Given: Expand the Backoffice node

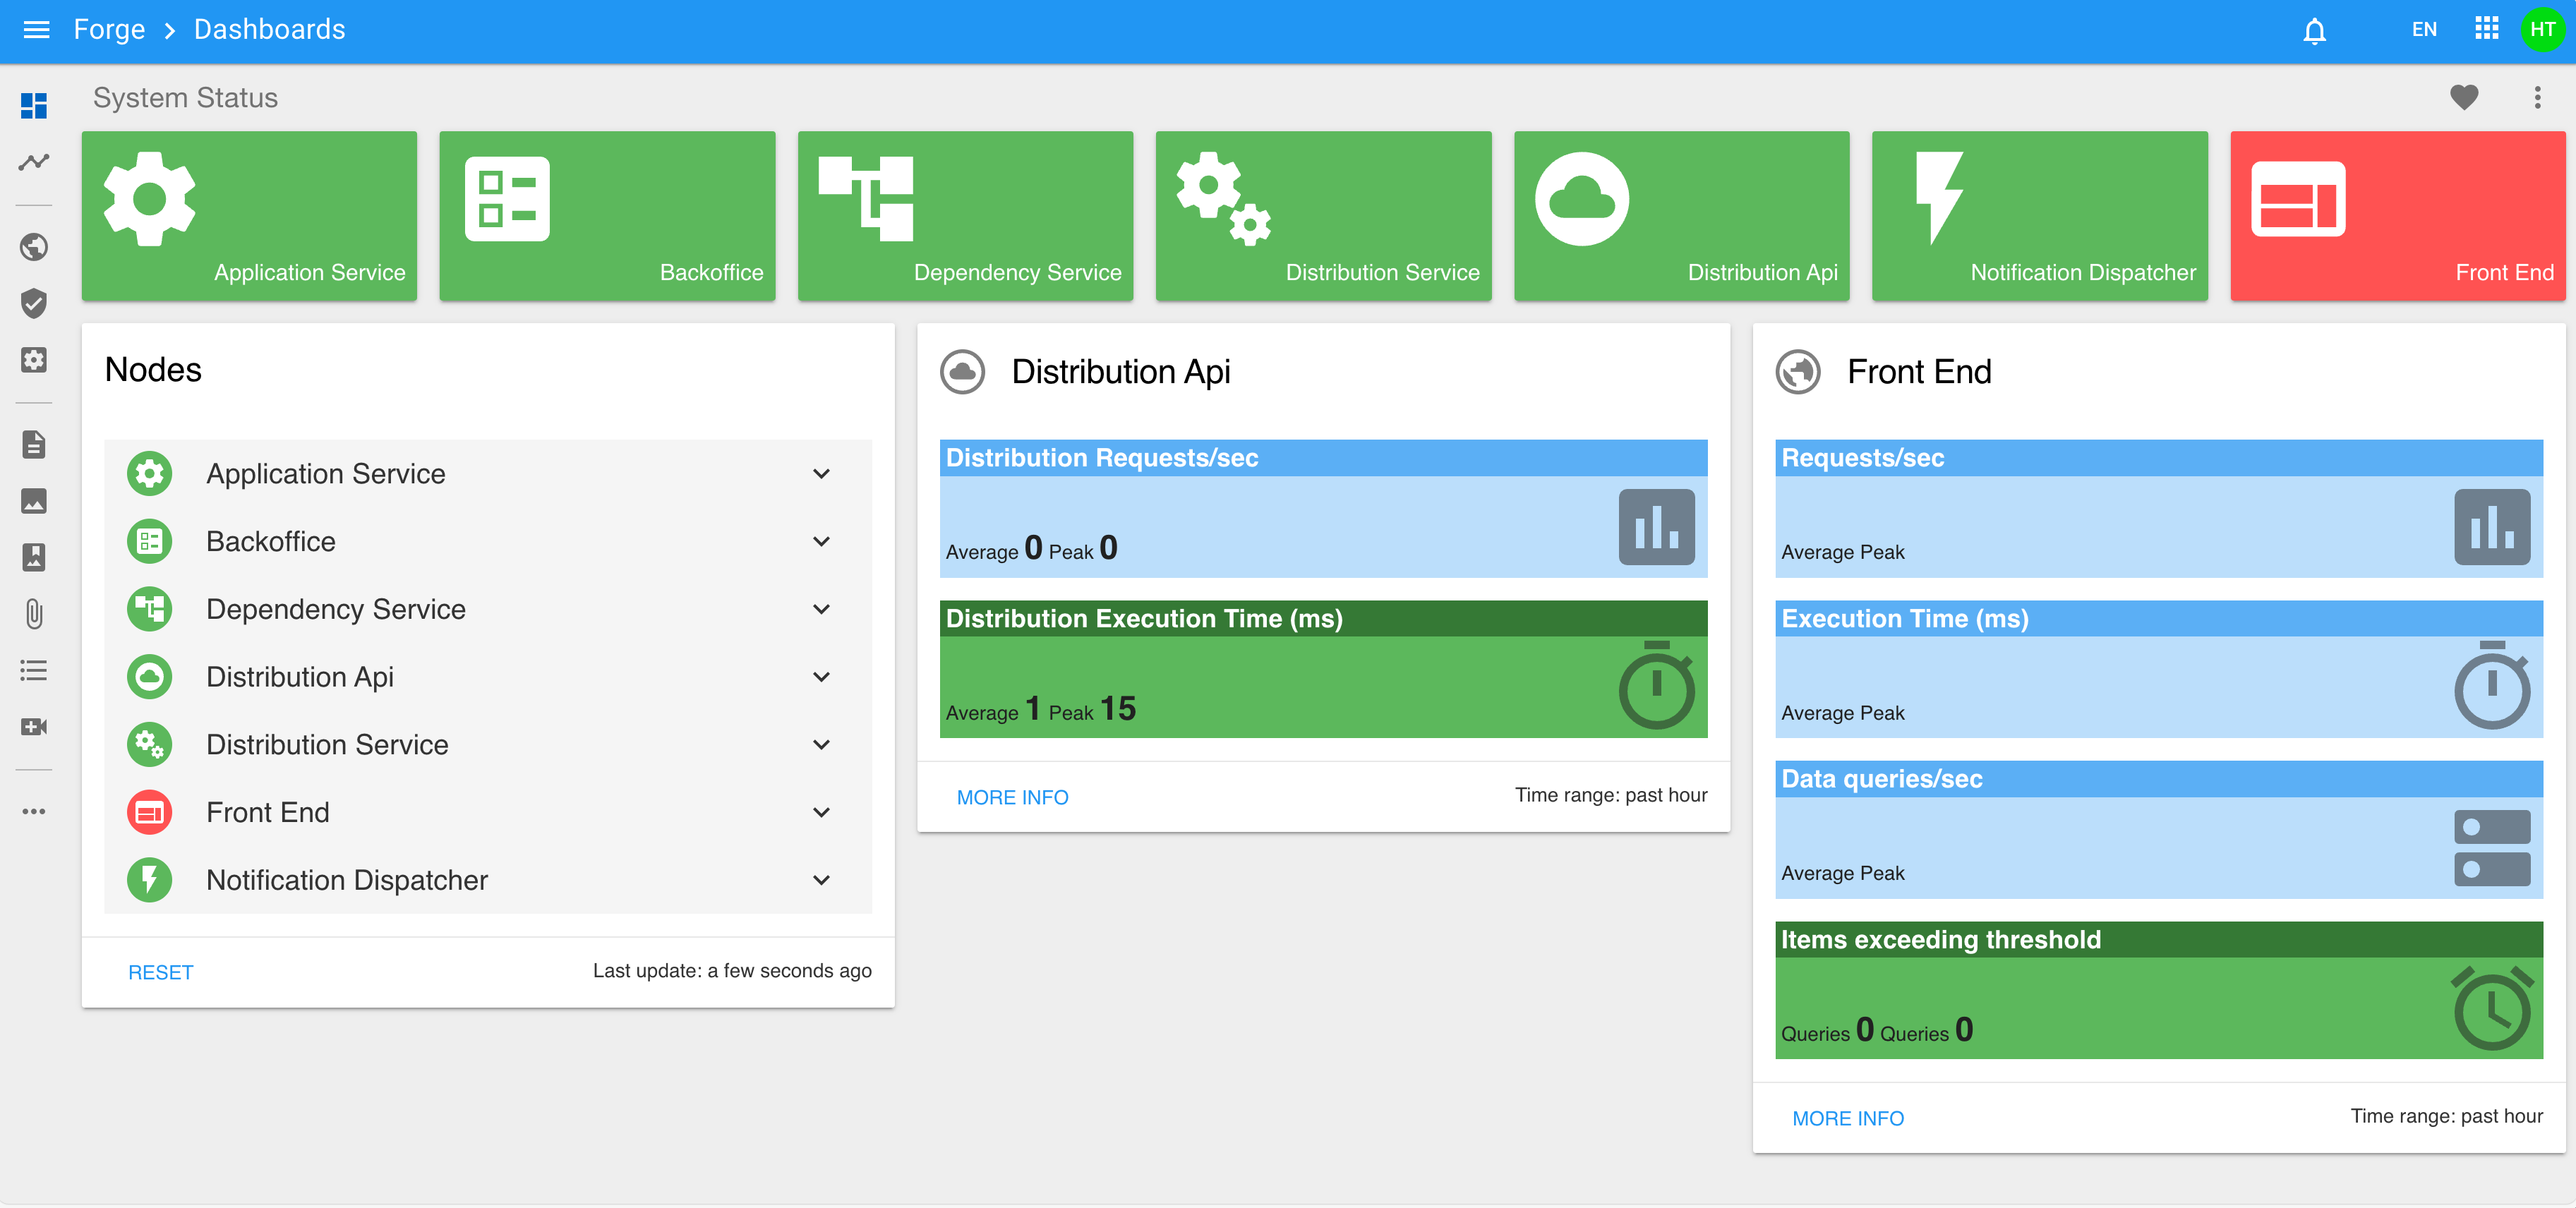Looking at the screenshot, I should (x=821, y=542).
